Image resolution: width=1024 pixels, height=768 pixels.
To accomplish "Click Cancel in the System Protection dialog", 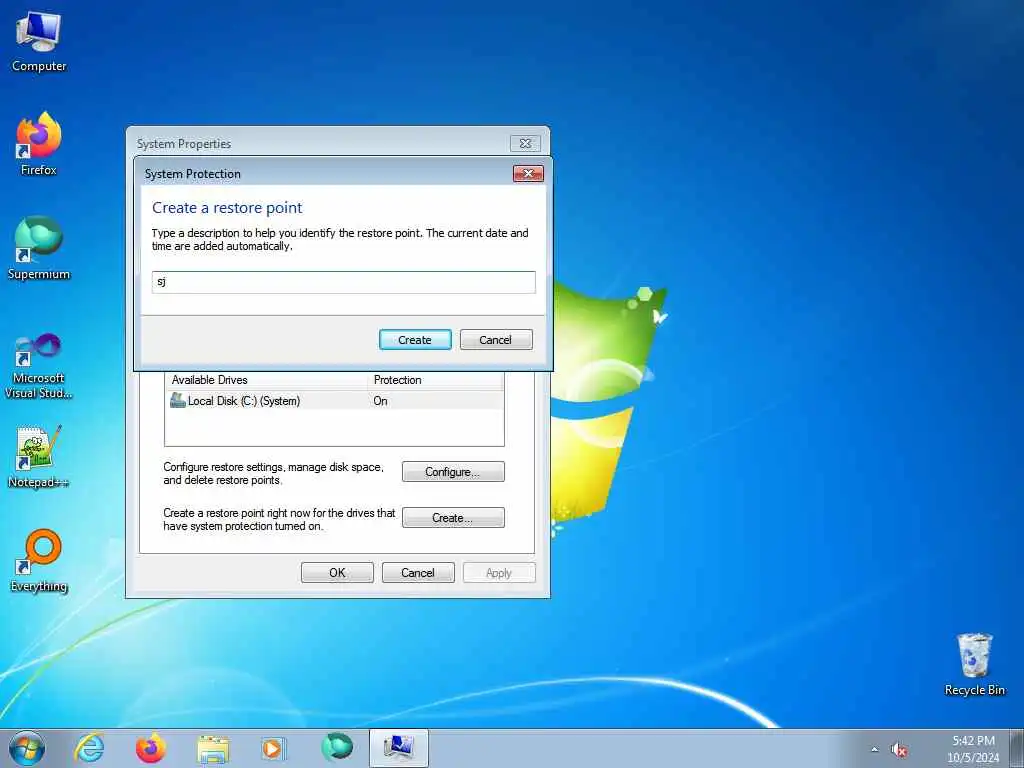I will (x=496, y=340).
